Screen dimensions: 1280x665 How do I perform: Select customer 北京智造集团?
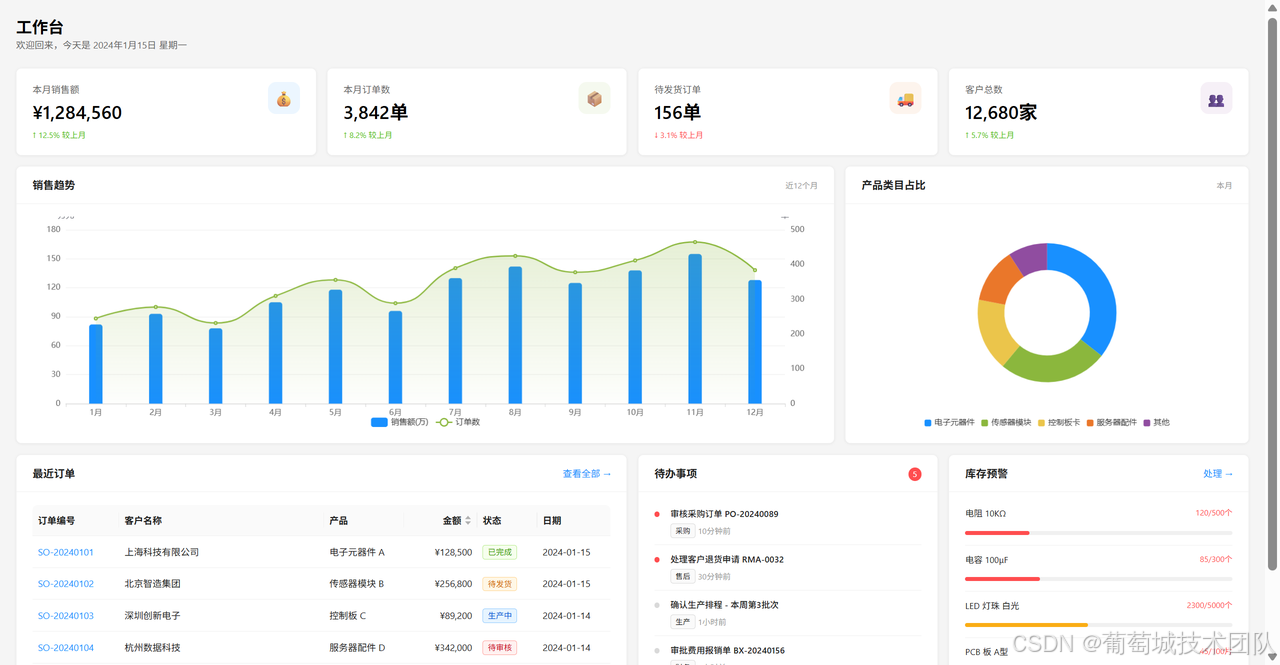[153, 584]
